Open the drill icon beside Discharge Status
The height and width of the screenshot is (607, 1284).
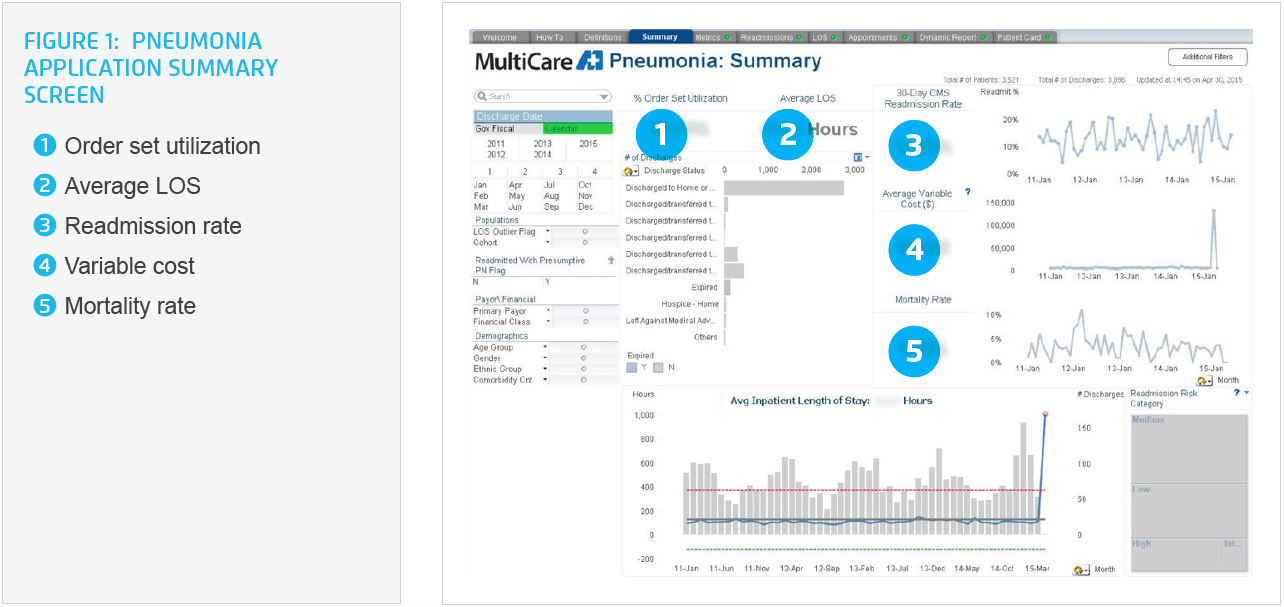pos(629,171)
